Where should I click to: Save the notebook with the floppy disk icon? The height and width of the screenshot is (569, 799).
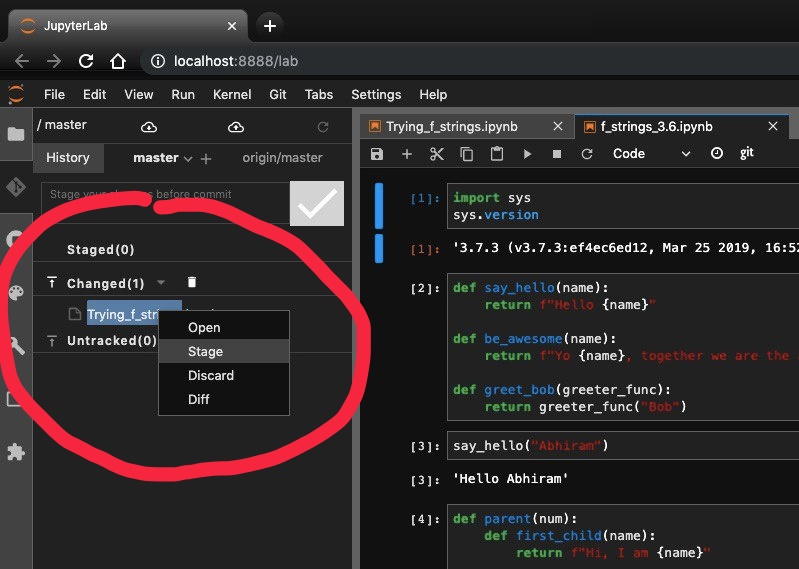coord(376,154)
